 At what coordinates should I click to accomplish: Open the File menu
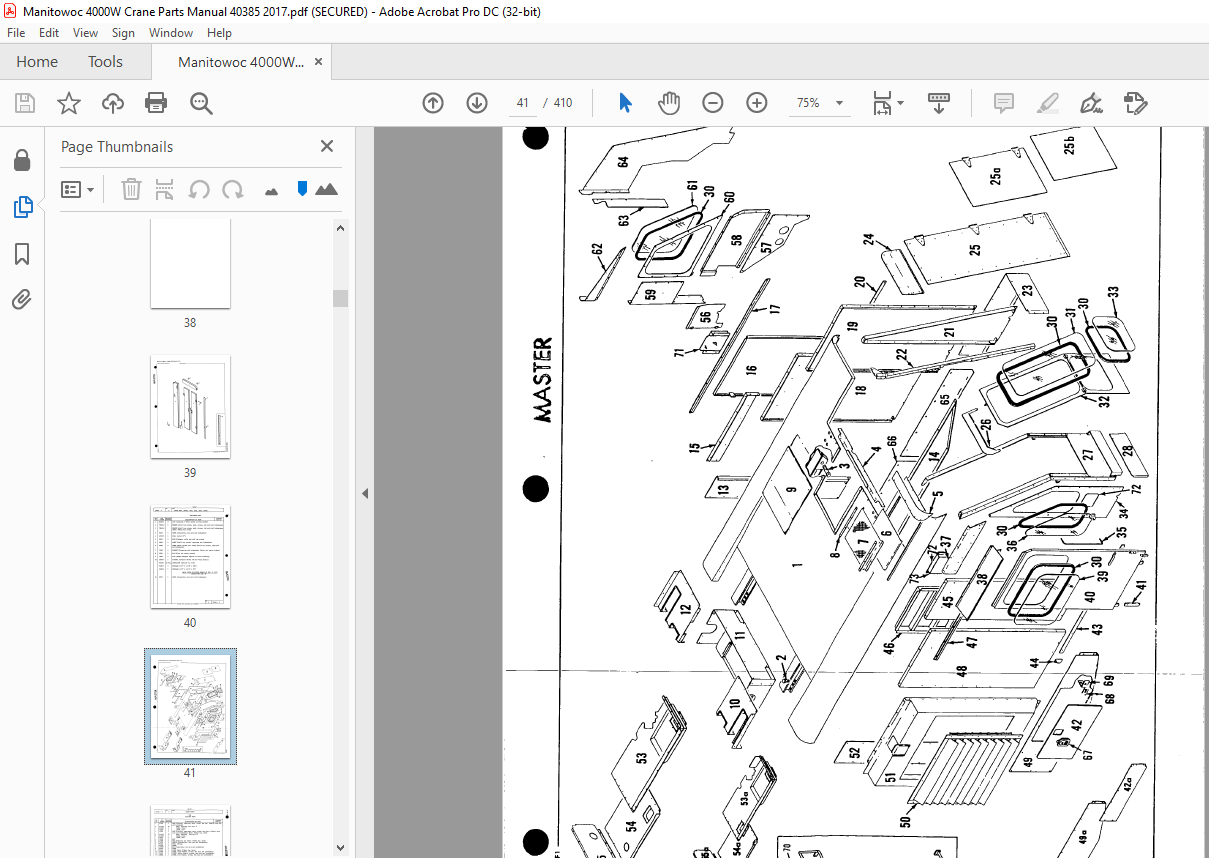pos(16,33)
